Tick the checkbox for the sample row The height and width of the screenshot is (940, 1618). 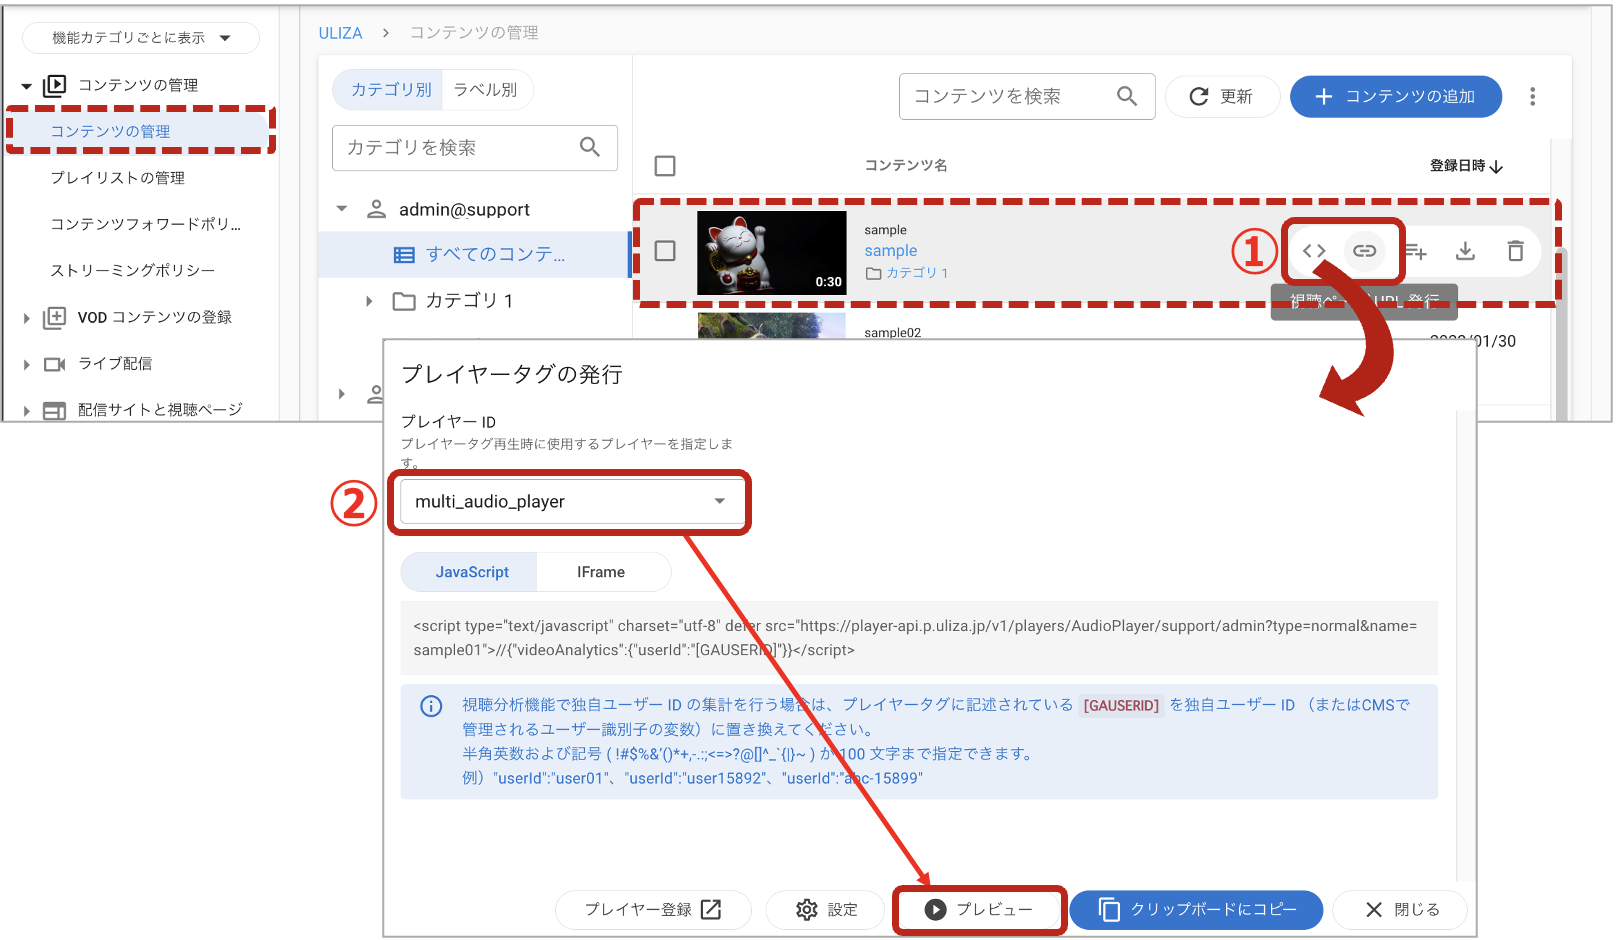[665, 251]
